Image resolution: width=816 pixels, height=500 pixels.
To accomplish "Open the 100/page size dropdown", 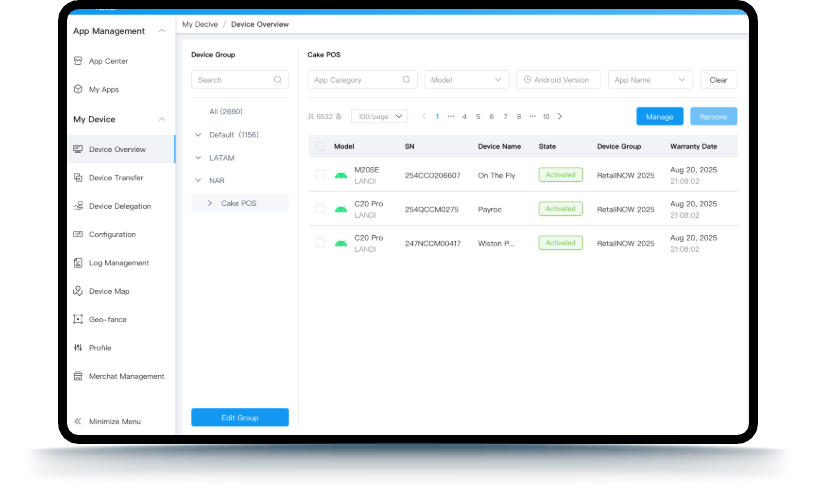I will [x=381, y=116].
